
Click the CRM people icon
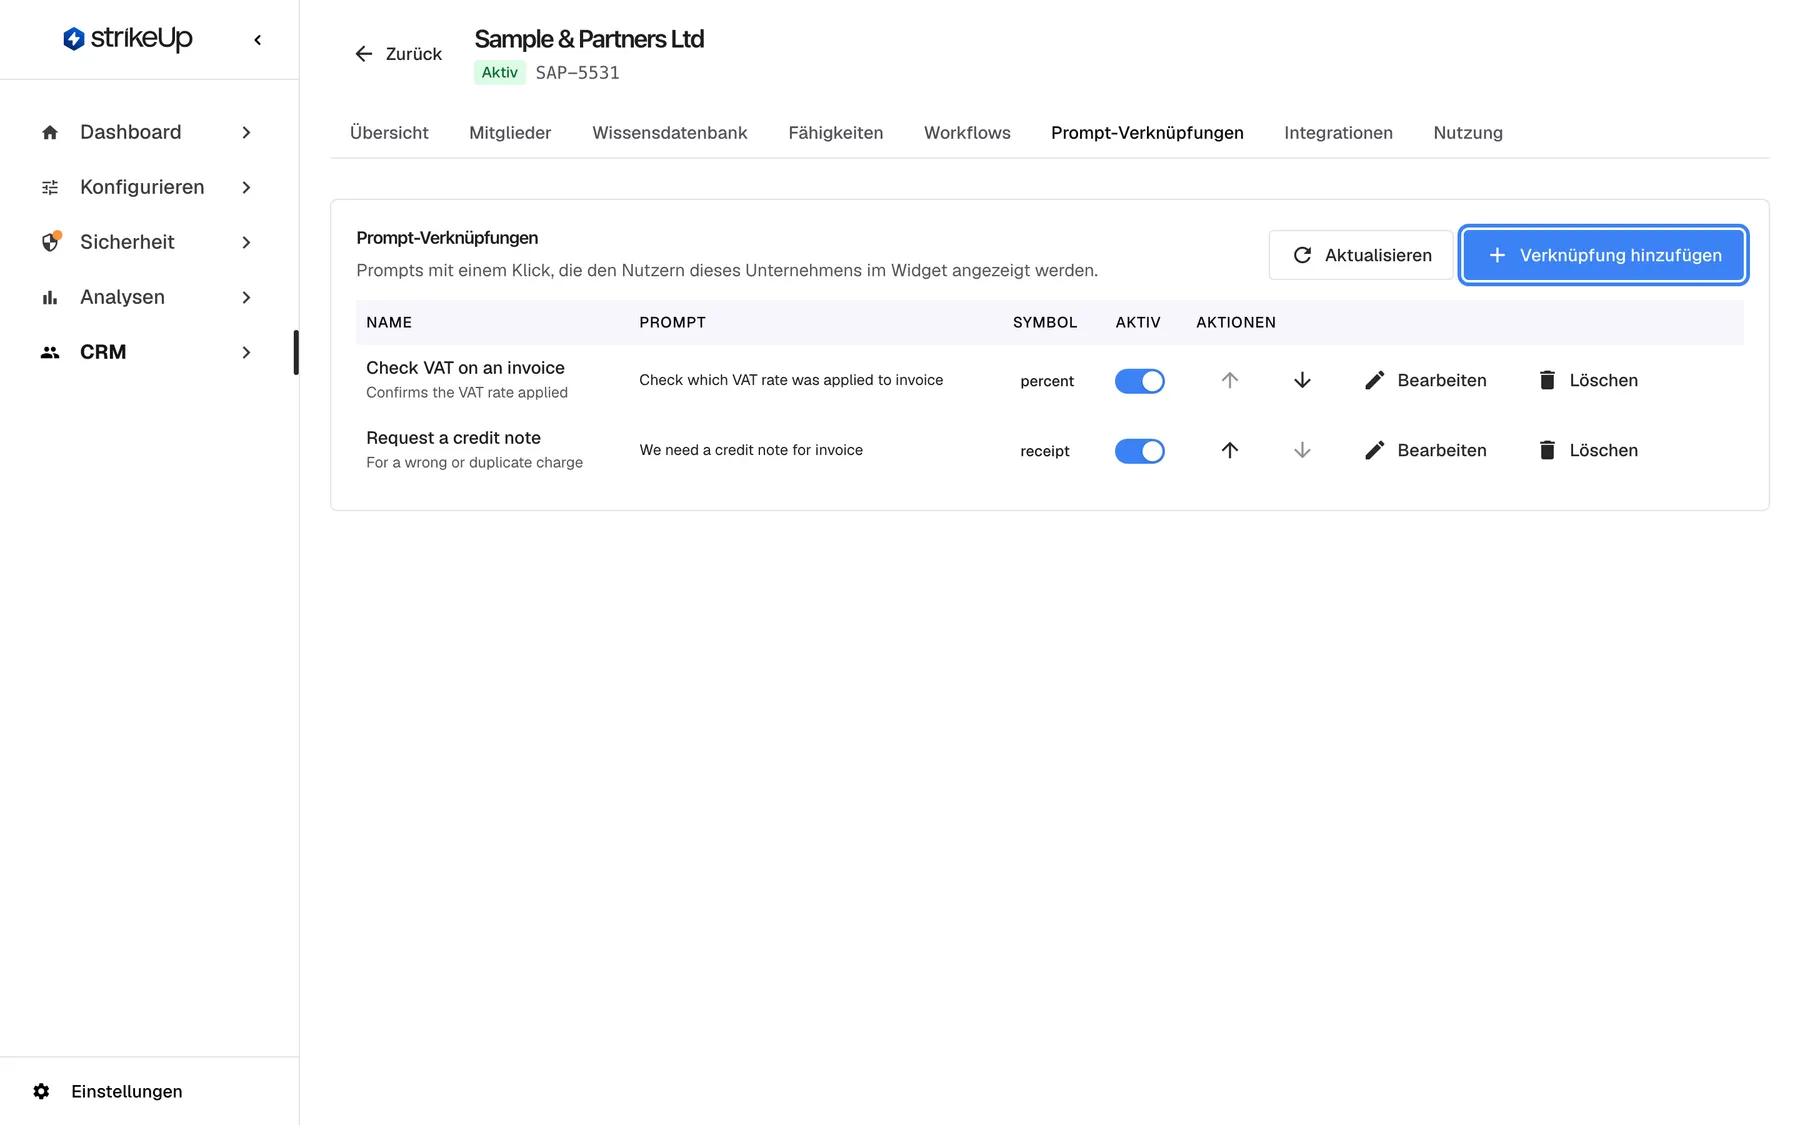tap(50, 352)
